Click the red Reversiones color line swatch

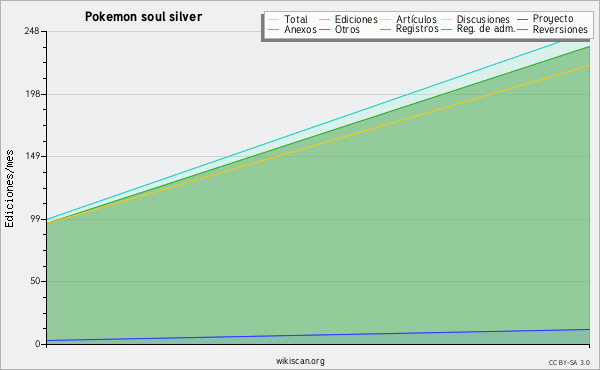click(522, 29)
